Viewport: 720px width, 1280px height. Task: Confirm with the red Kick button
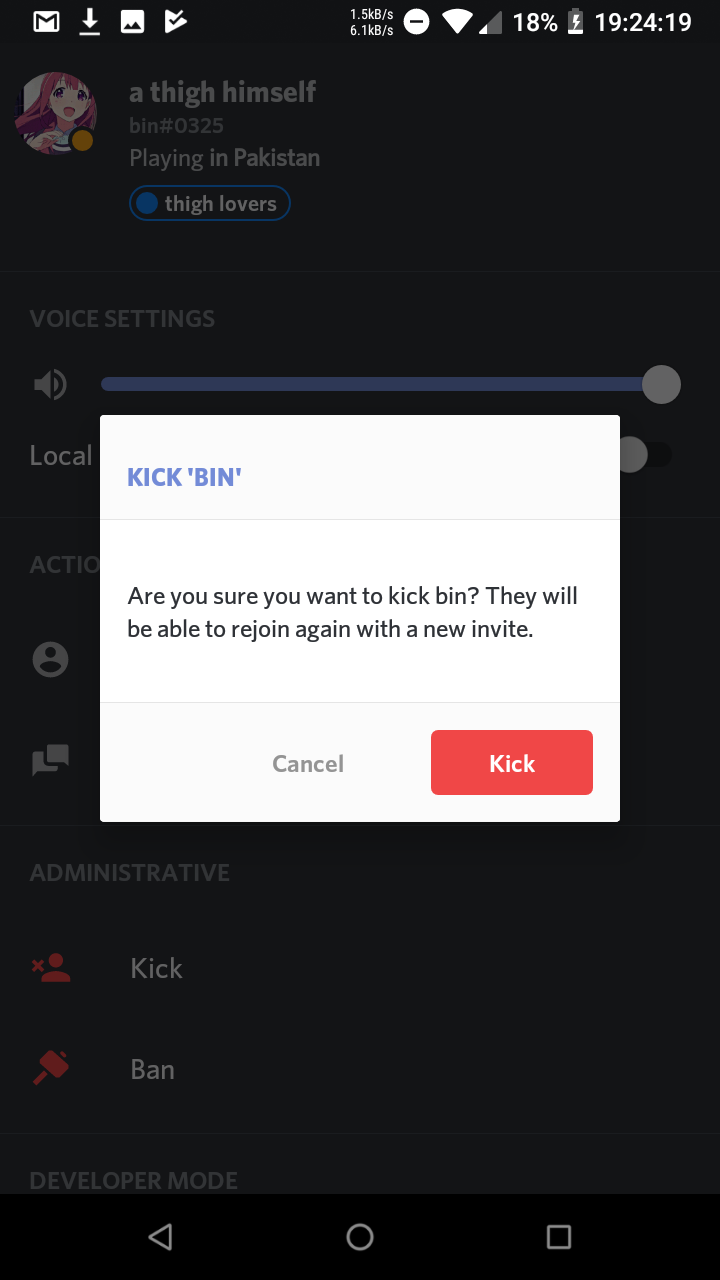coord(511,763)
